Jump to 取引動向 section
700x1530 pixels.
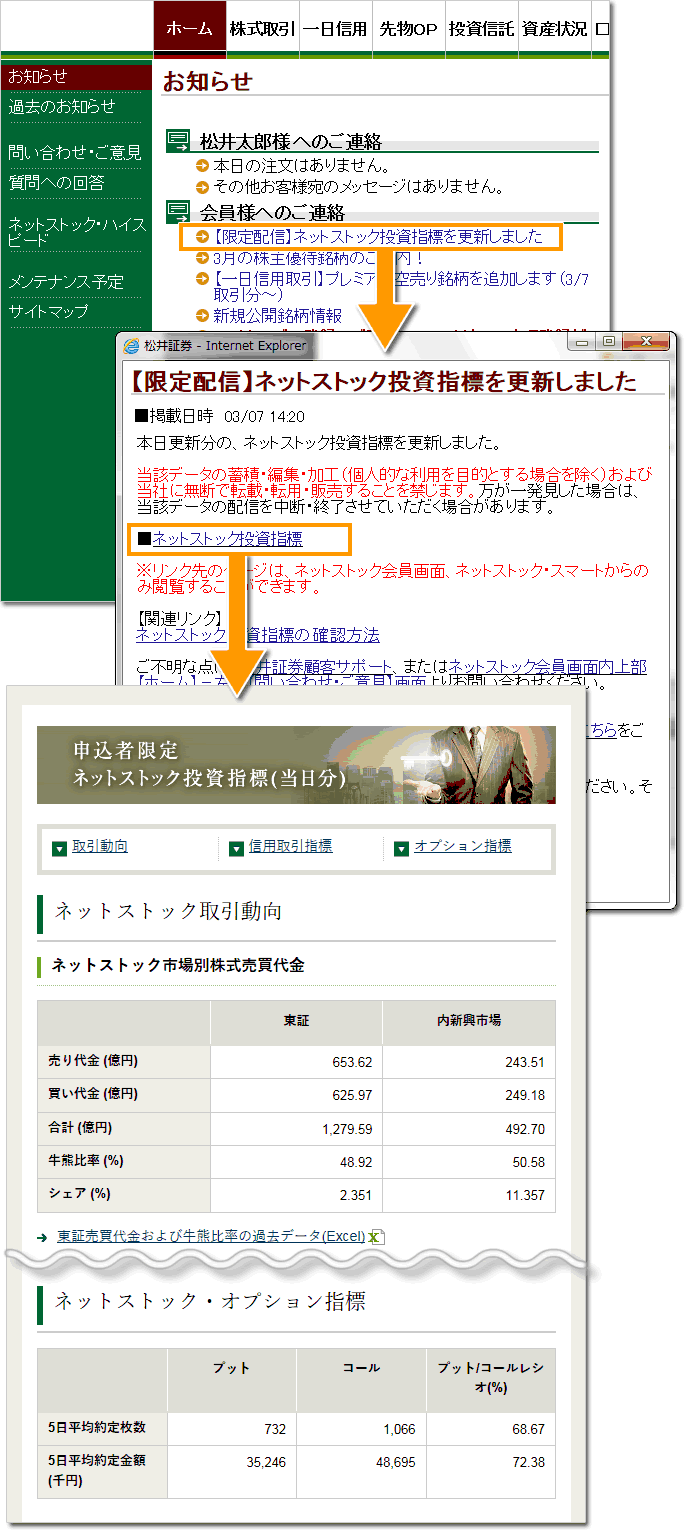[x=100, y=846]
